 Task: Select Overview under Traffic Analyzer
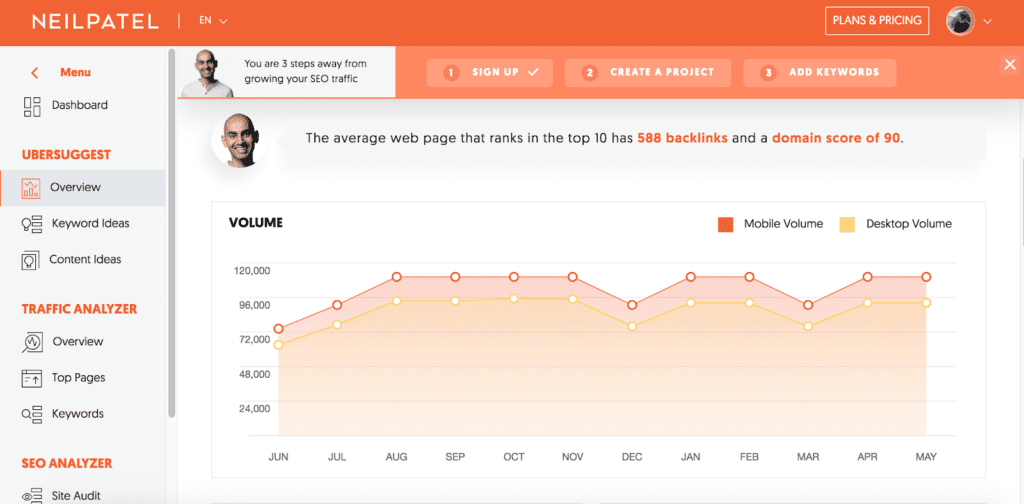click(x=78, y=341)
